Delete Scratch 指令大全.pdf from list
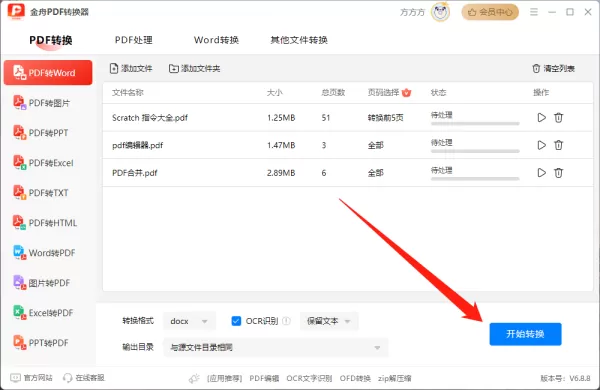600x390 pixels. click(x=558, y=117)
